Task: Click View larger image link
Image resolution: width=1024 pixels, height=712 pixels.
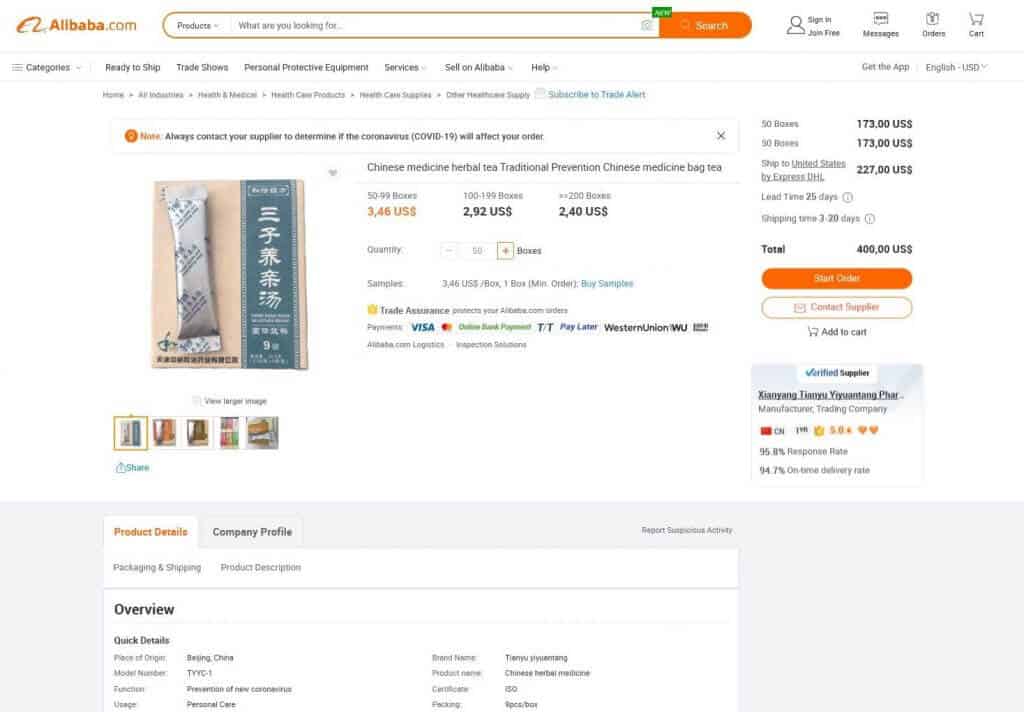Action: (229, 401)
